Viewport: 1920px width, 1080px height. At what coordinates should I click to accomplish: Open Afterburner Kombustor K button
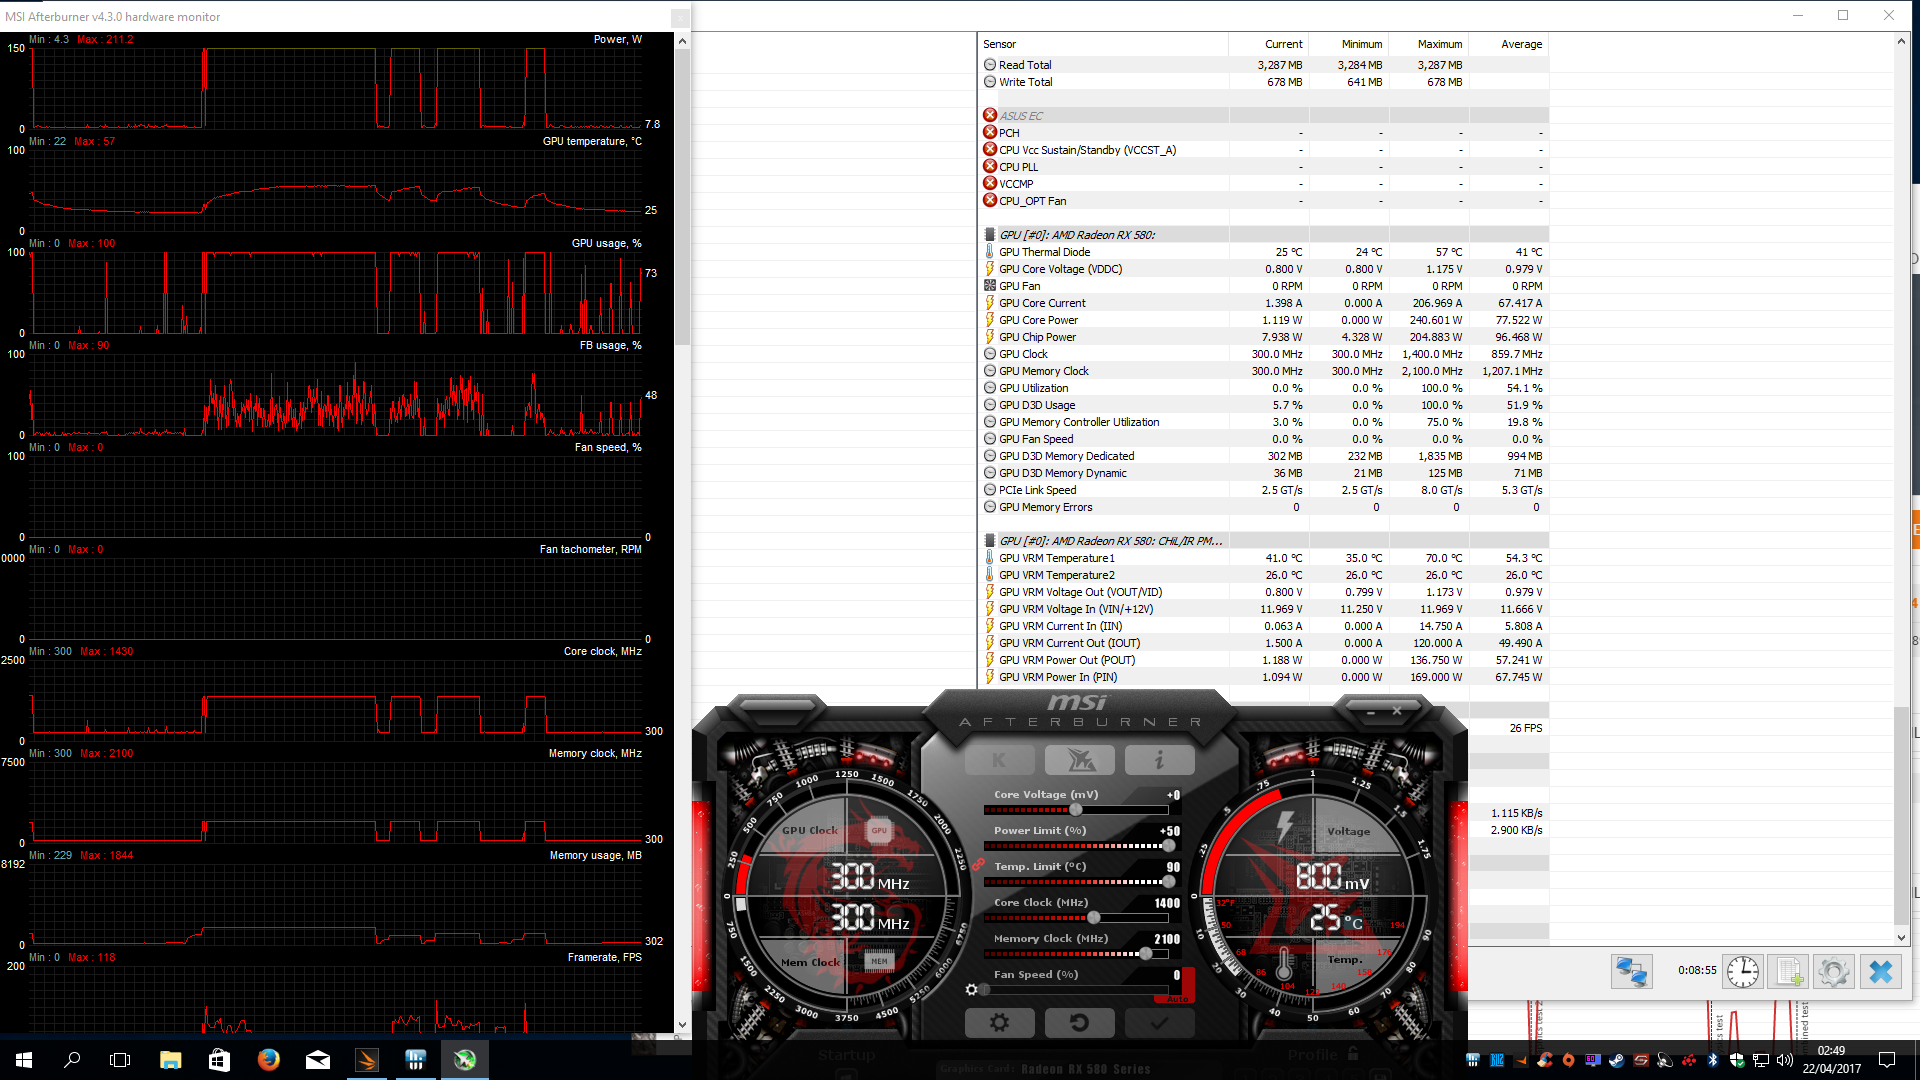click(x=999, y=760)
